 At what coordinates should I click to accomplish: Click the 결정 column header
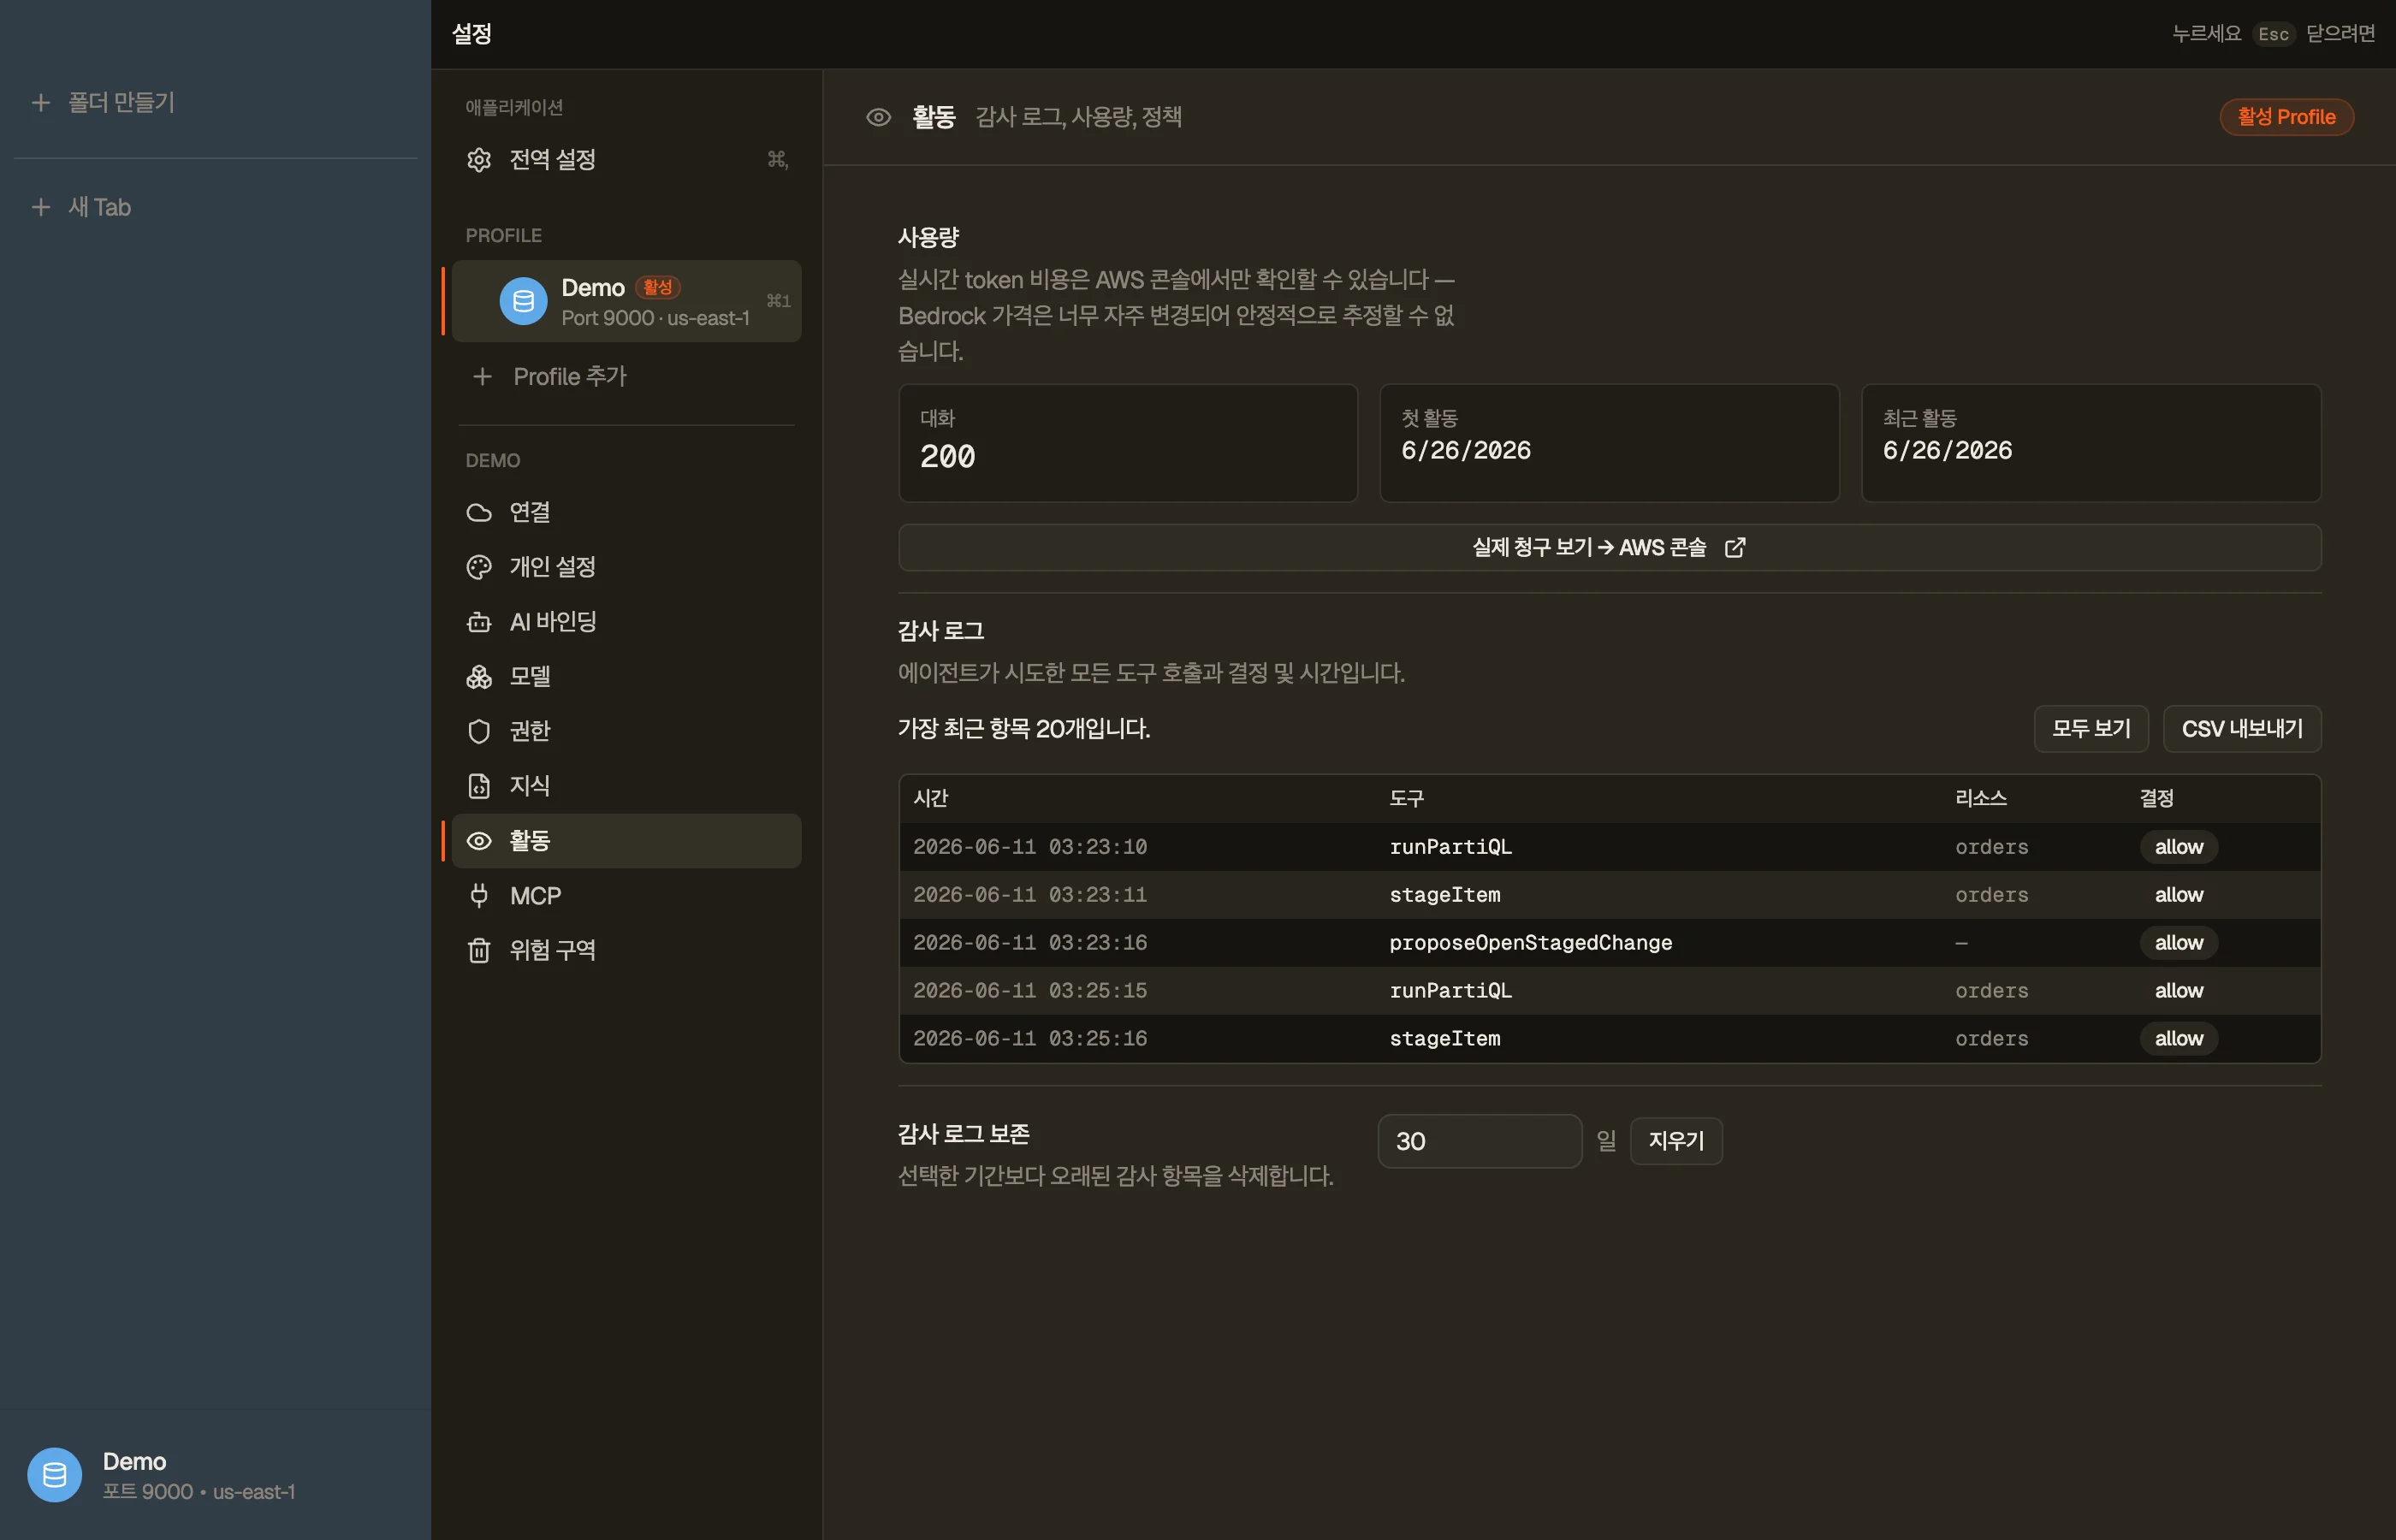coord(2156,799)
